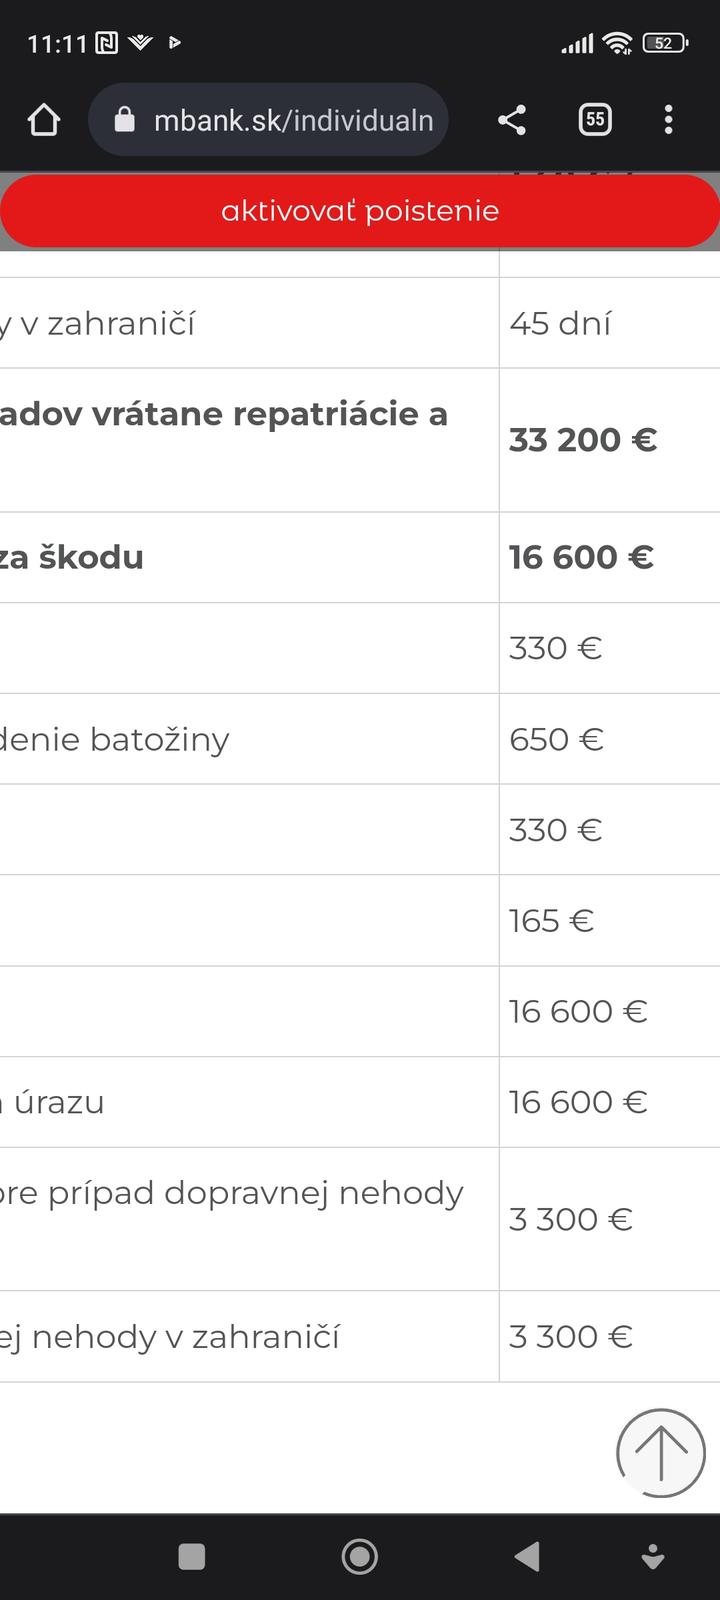Tap the browser home icon
The width and height of the screenshot is (720, 1600).
pyautogui.click(x=44, y=120)
